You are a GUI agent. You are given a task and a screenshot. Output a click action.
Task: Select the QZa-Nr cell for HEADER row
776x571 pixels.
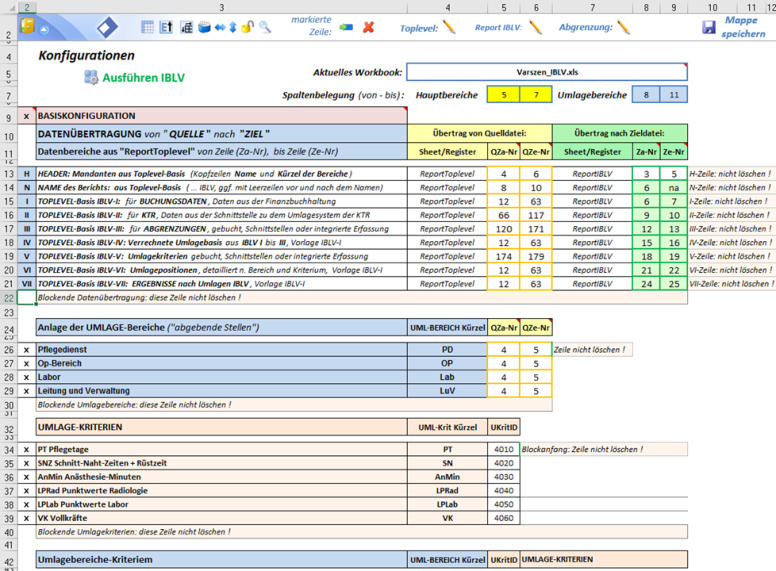click(x=504, y=173)
